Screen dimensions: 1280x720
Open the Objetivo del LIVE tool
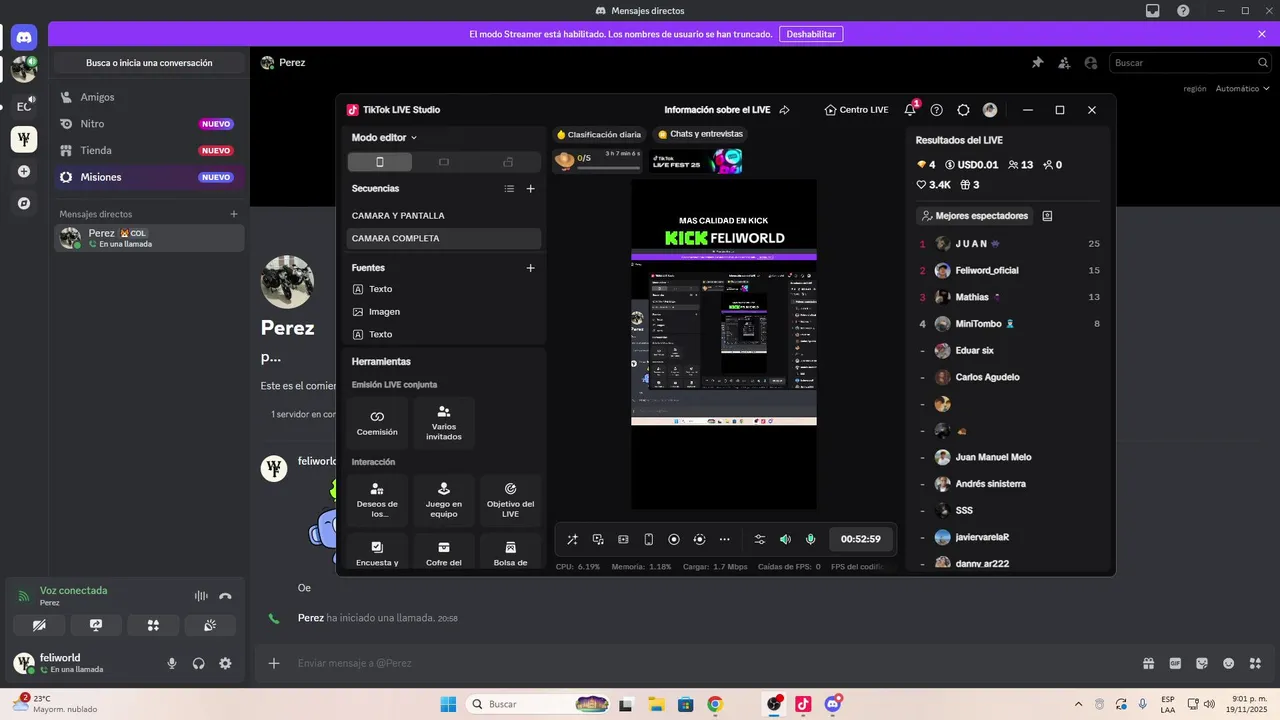[x=510, y=500]
